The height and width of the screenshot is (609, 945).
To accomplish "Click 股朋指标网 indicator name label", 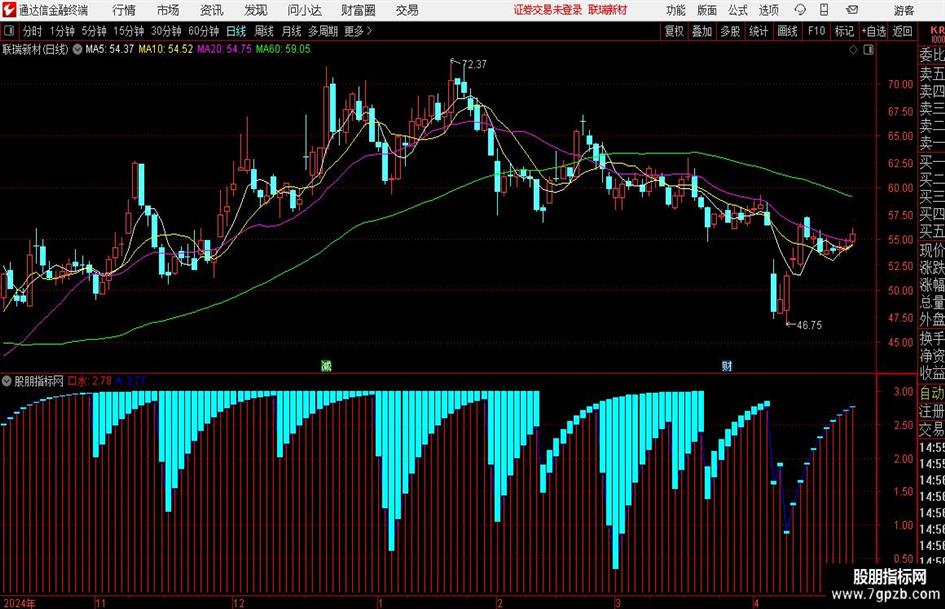I will [39, 381].
